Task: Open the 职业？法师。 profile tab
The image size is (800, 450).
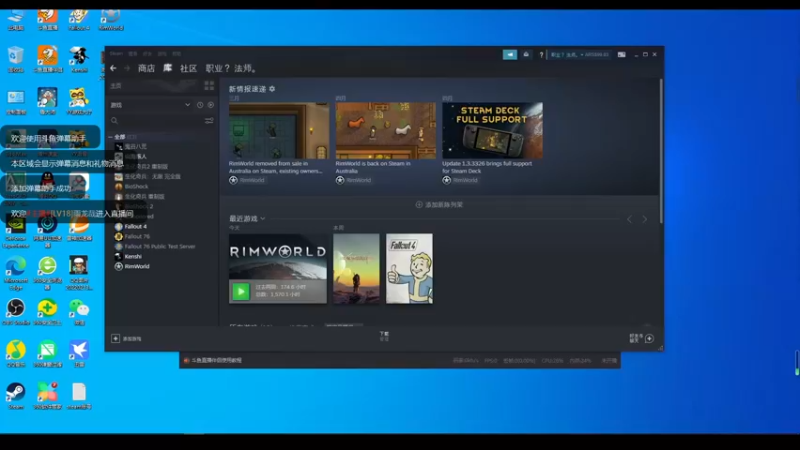Action: [232, 68]
